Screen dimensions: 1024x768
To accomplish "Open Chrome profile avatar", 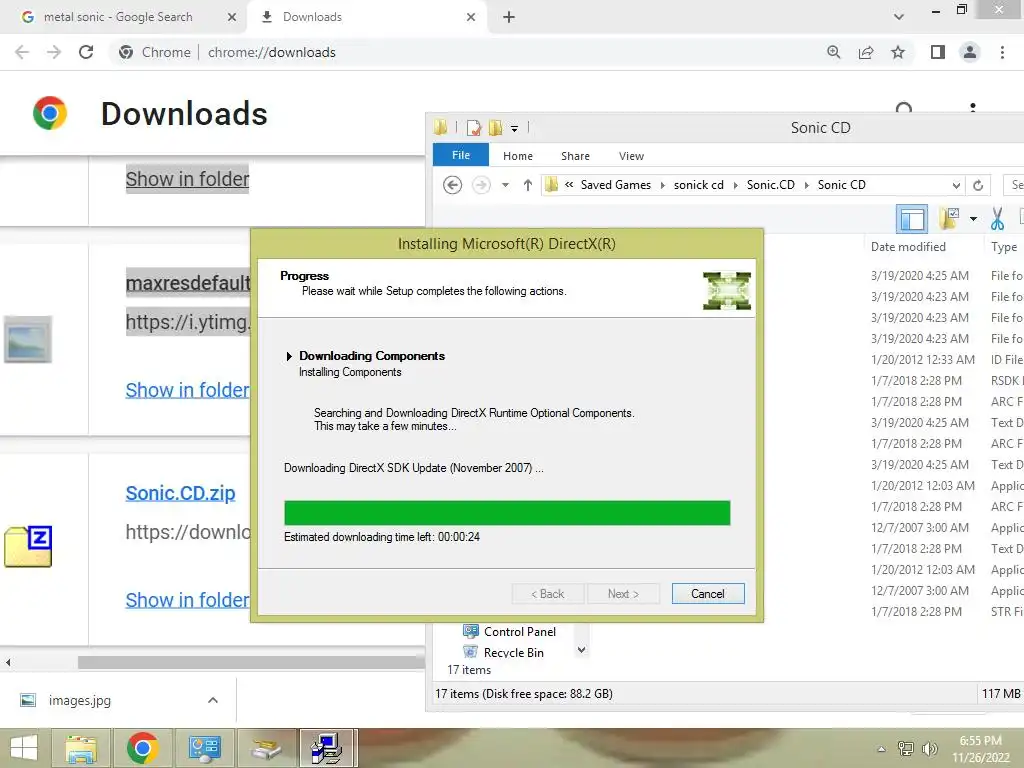I will (970, 52).
